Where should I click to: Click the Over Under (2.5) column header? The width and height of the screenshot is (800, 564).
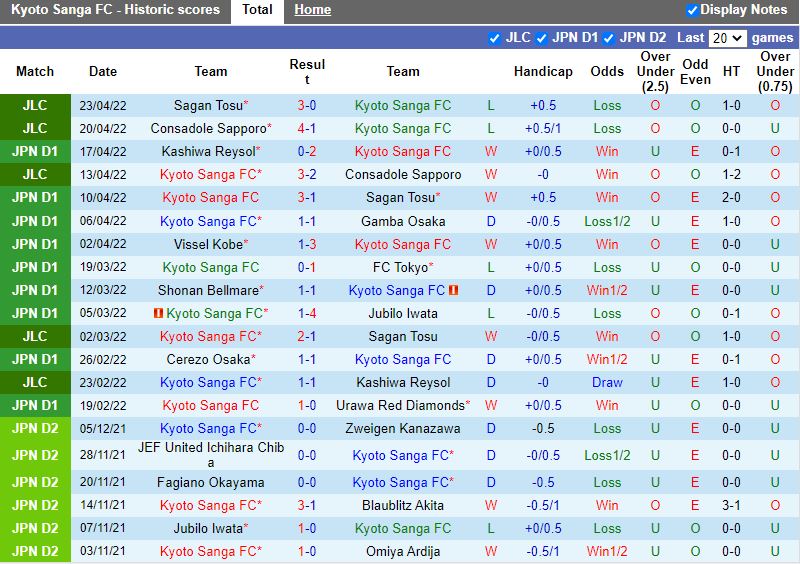coord(655,71)
